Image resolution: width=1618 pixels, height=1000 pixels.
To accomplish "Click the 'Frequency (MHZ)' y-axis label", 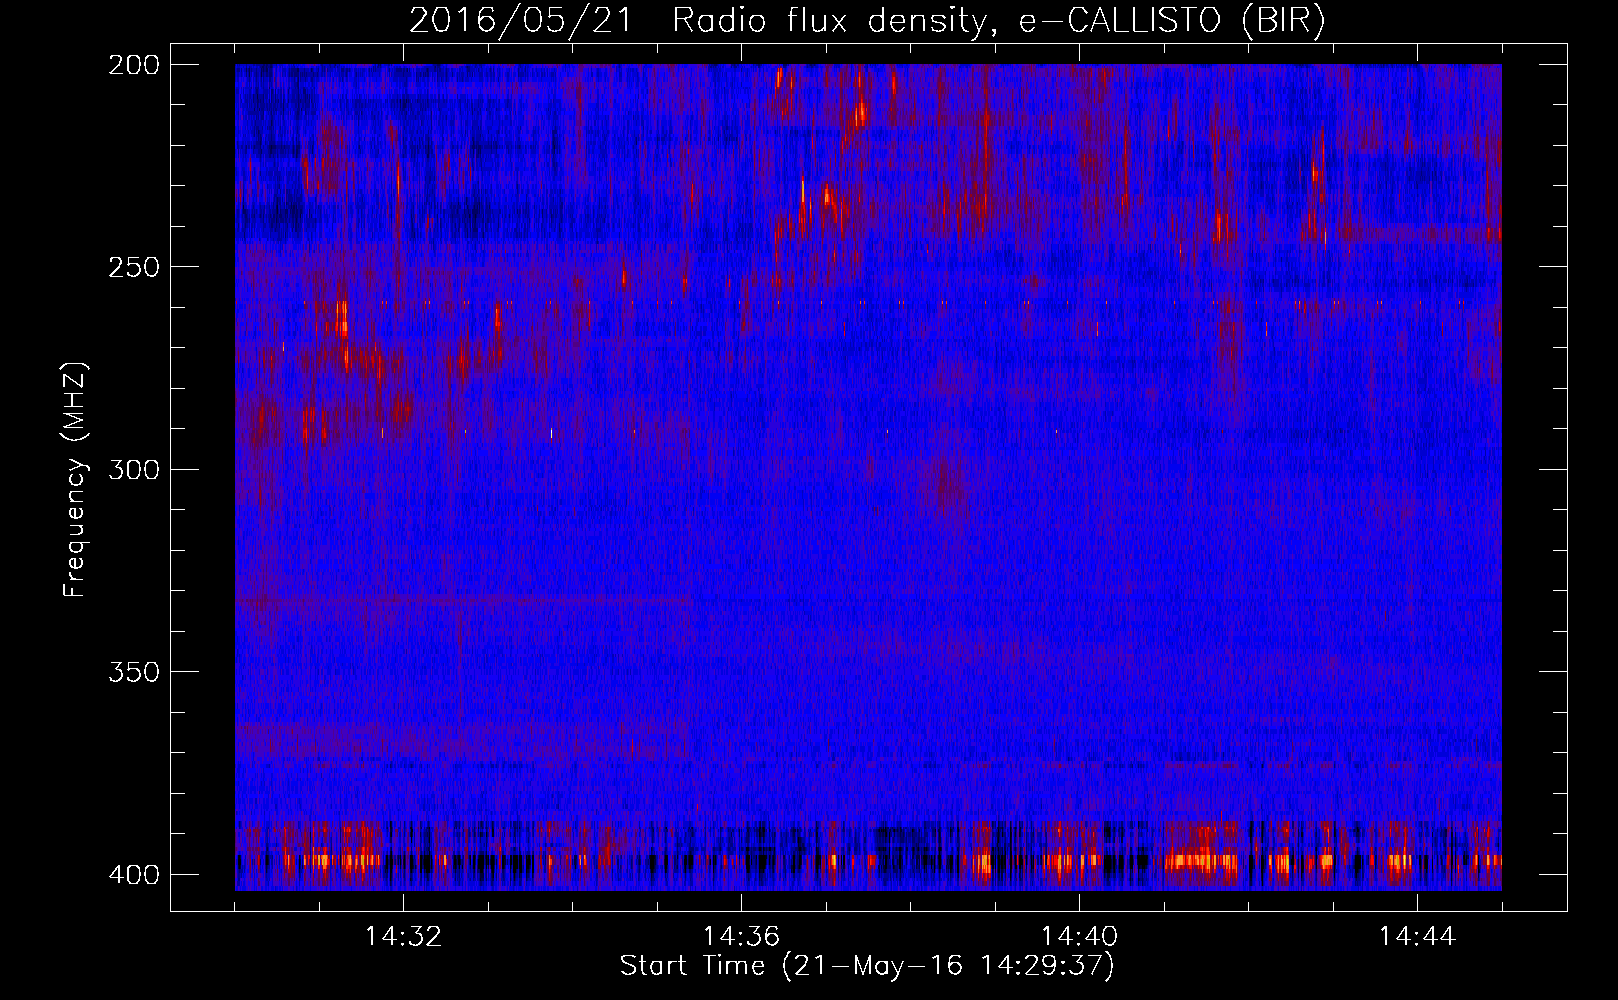I will coord(75,479).
